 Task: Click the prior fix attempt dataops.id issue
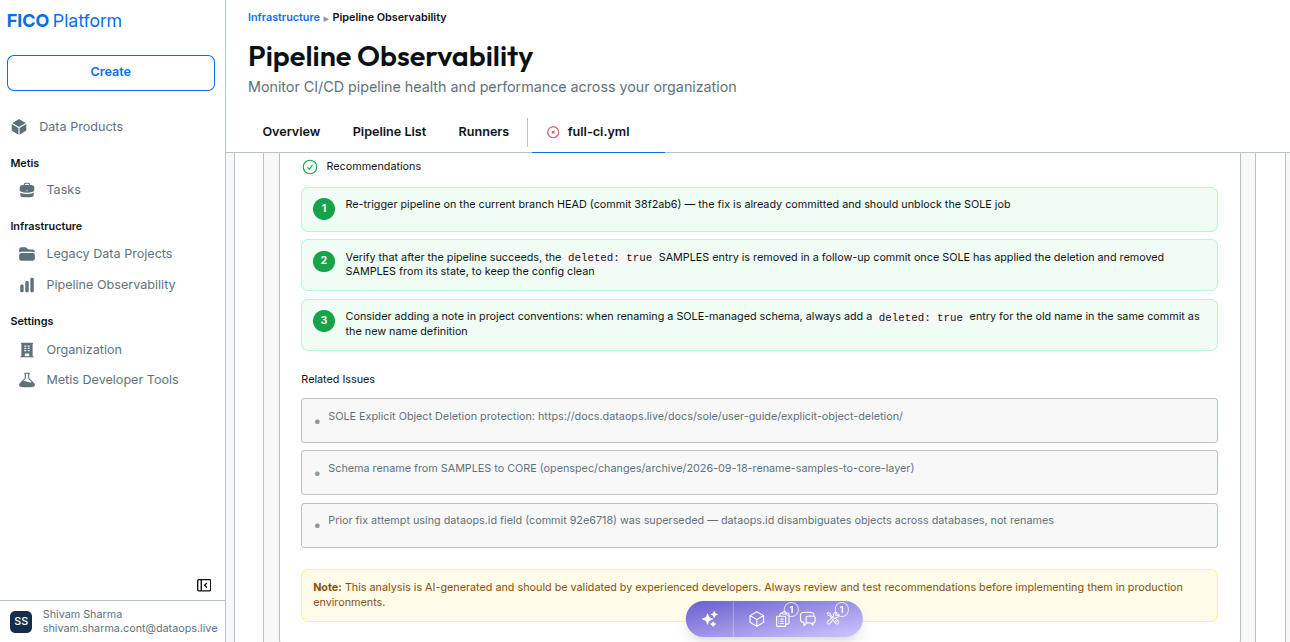click(x=759, y=525)
